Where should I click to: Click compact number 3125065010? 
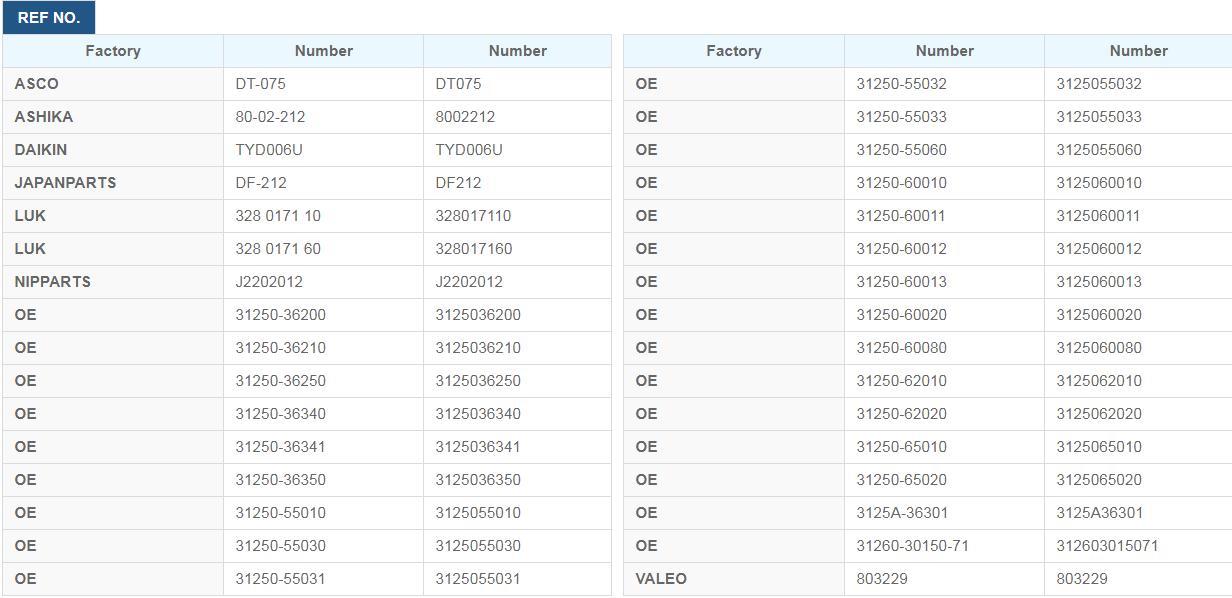[x=1099, y=447]
